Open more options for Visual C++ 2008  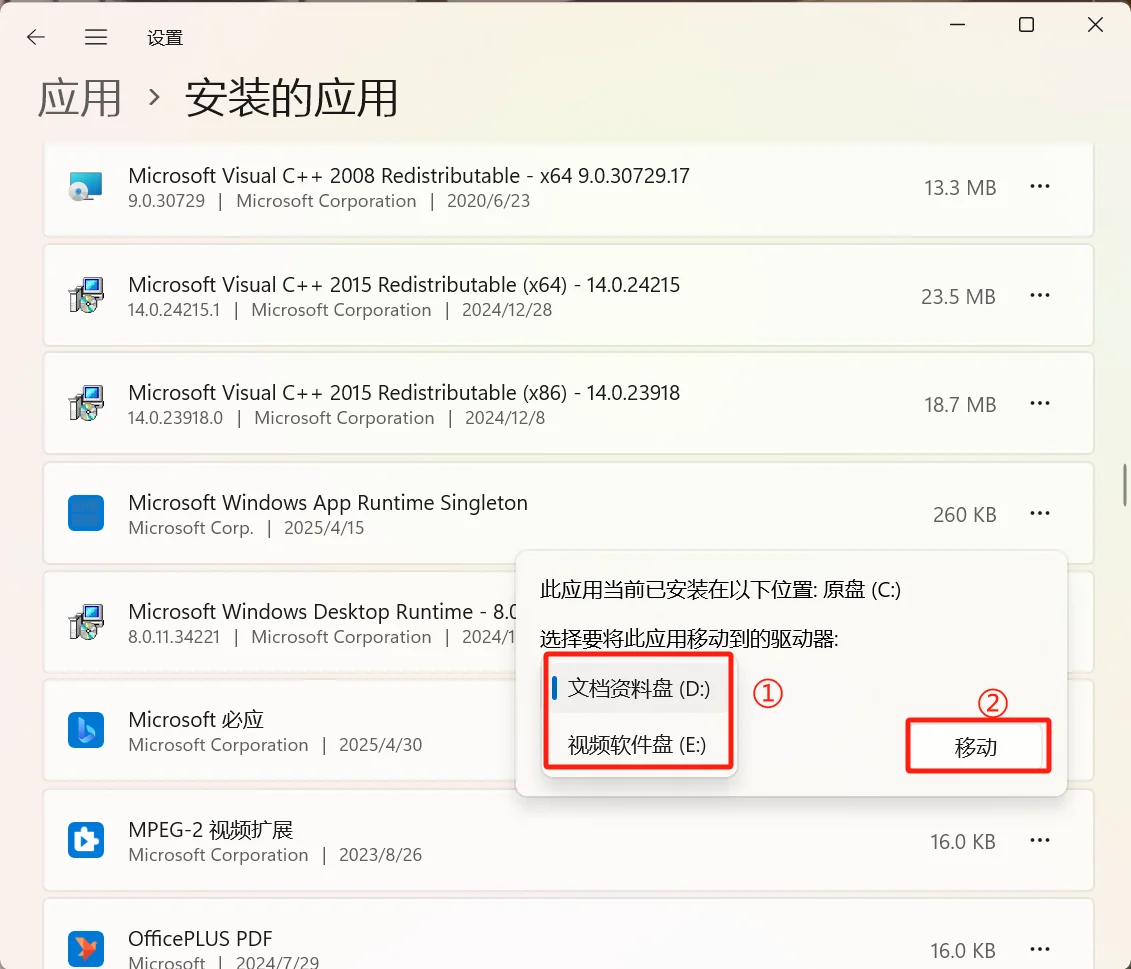pyautogui.click(x=1040, y=186)
